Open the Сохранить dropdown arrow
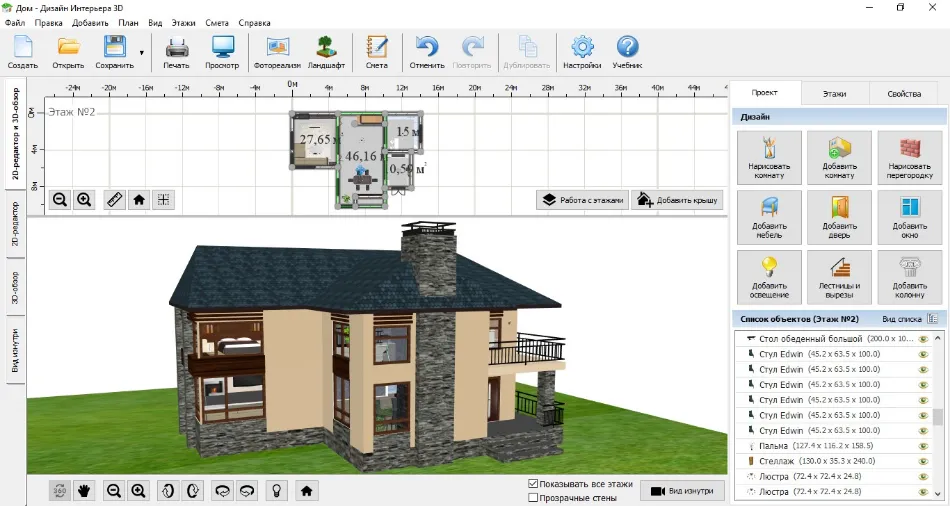Image resolution: width=950 pixels, height=506 pixels. click(141, 52)
